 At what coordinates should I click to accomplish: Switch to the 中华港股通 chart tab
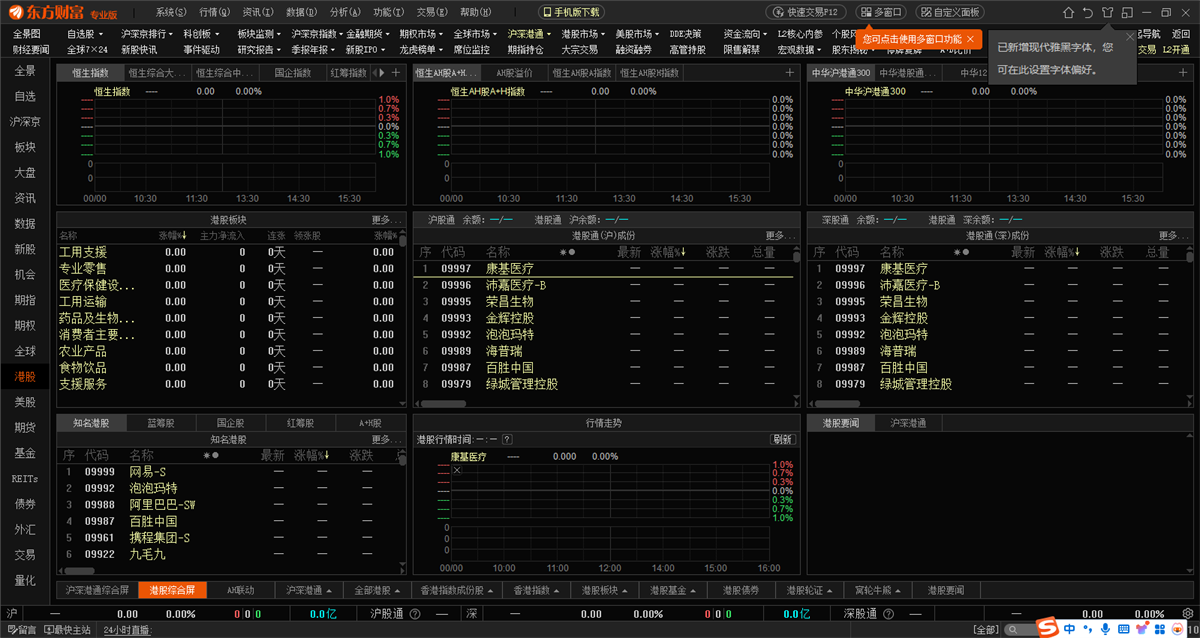coord(908,73)
